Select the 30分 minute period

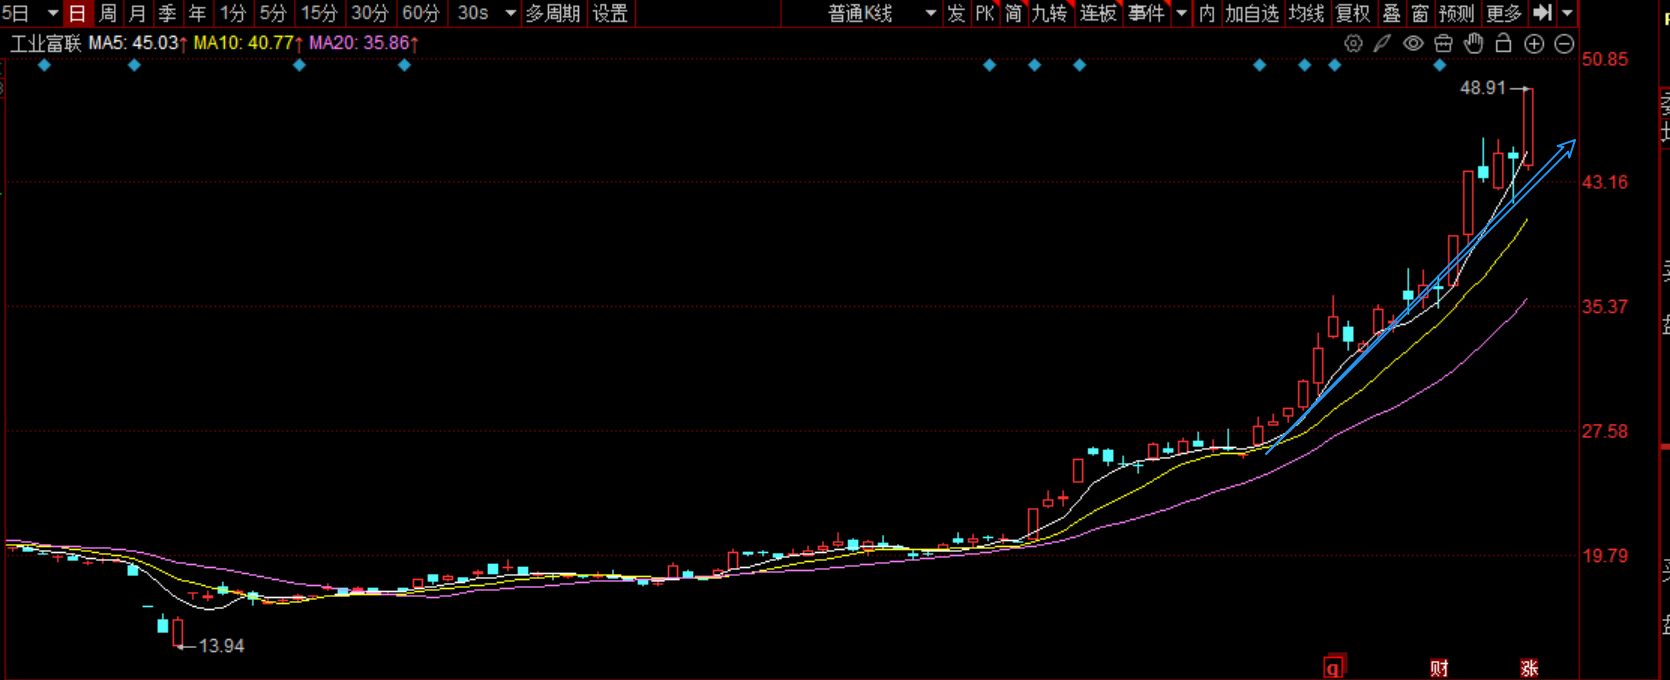[369, 13]
